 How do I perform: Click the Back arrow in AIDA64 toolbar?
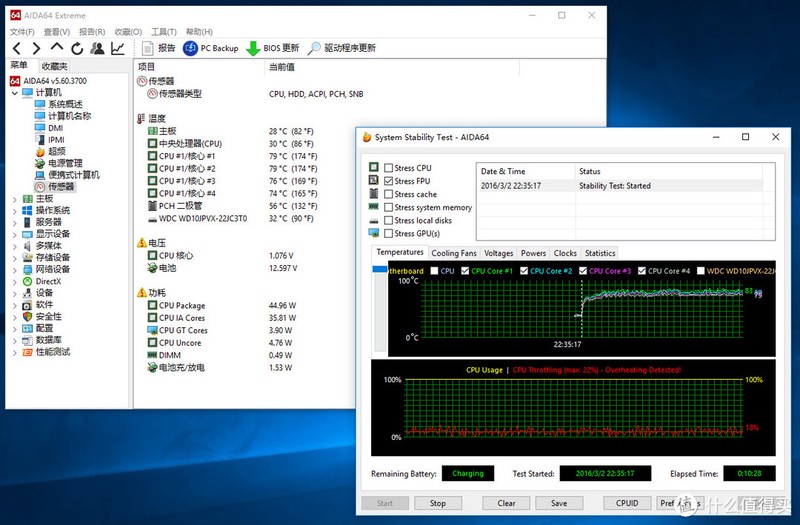click(x=17, y=48)
